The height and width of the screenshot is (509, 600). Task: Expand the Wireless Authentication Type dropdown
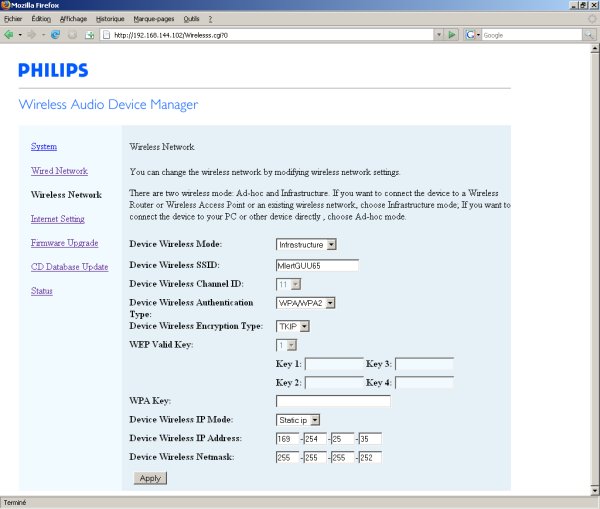(305, 303)
